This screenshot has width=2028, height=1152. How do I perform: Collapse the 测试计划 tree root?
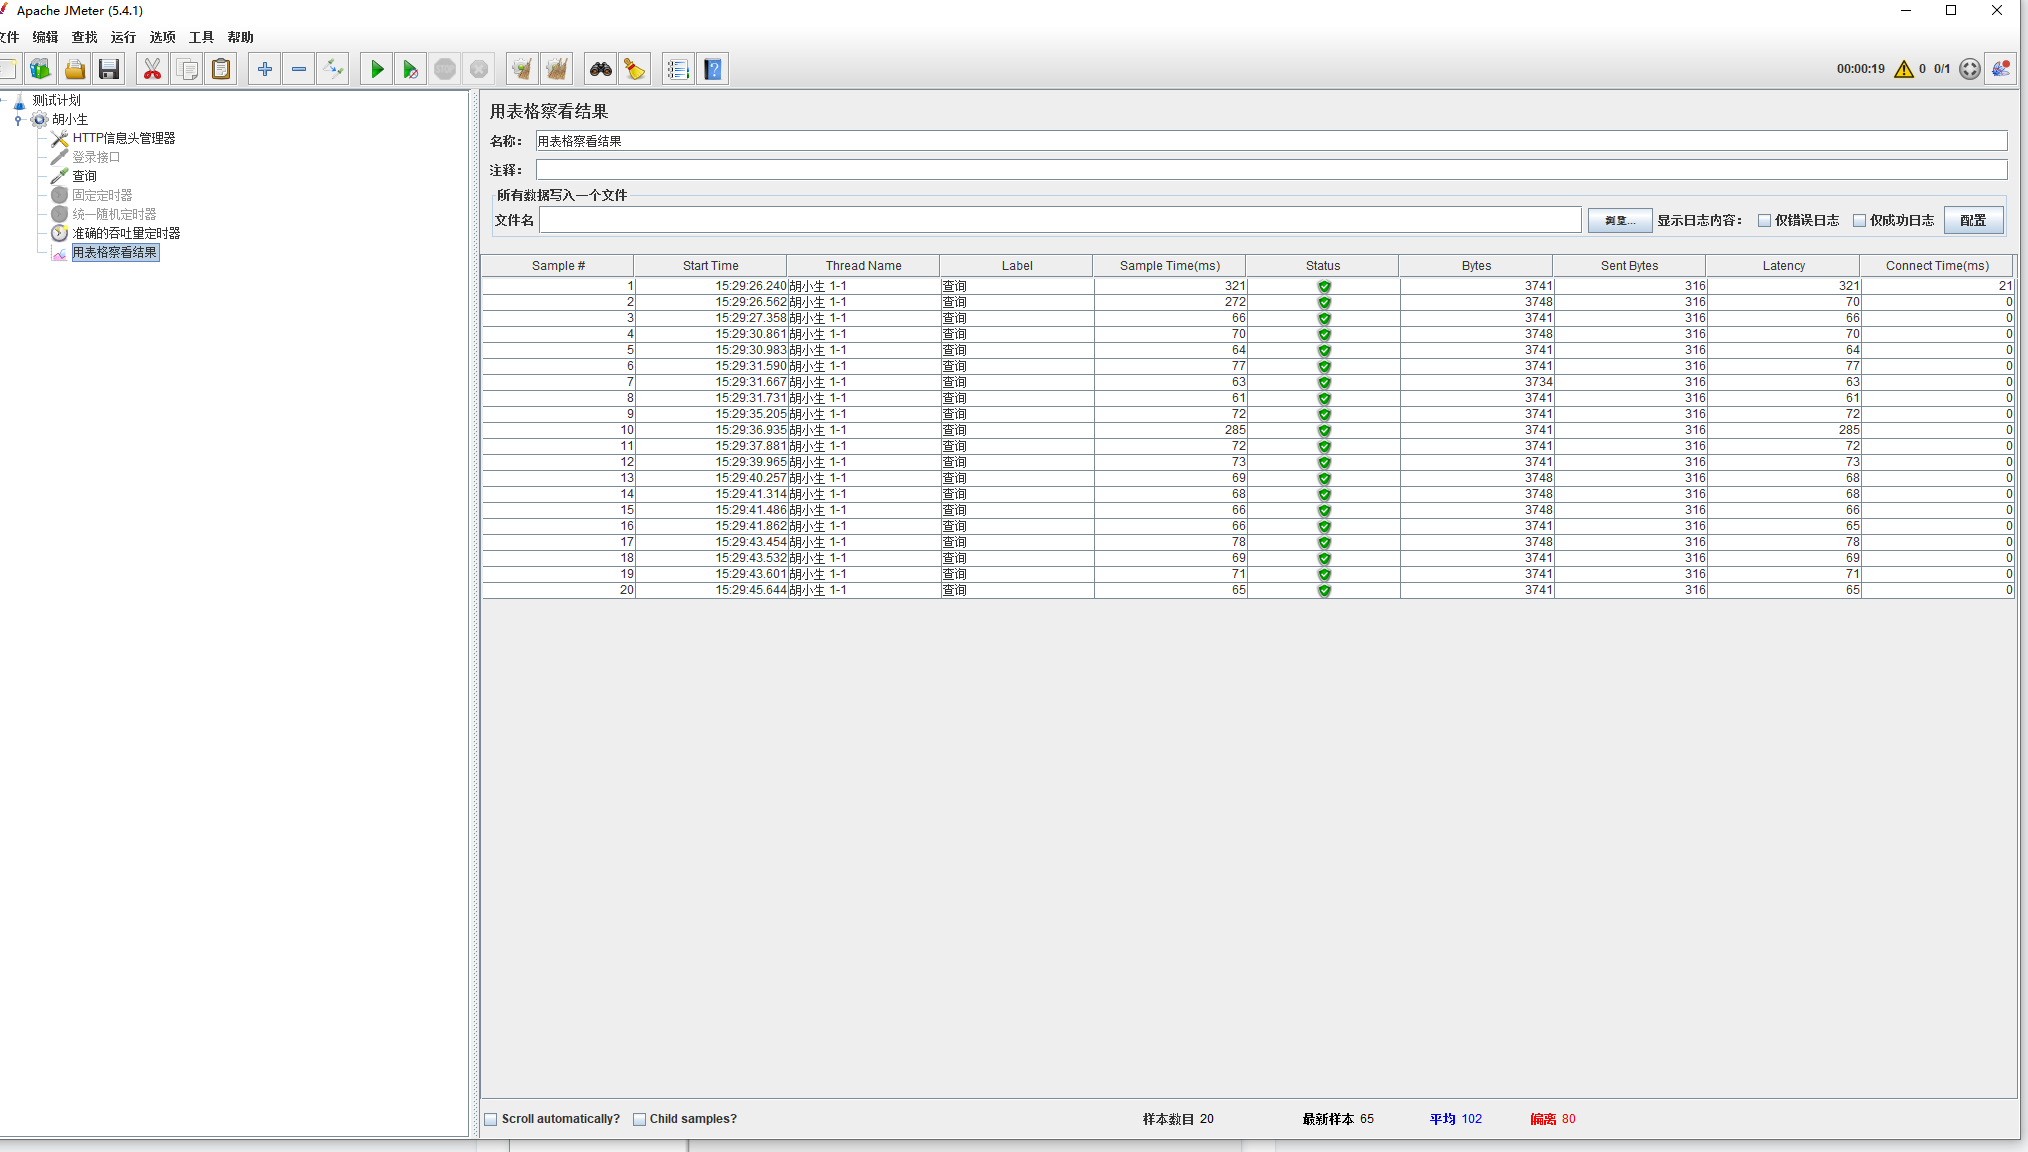pyautogui.click(x=3, y=100)
